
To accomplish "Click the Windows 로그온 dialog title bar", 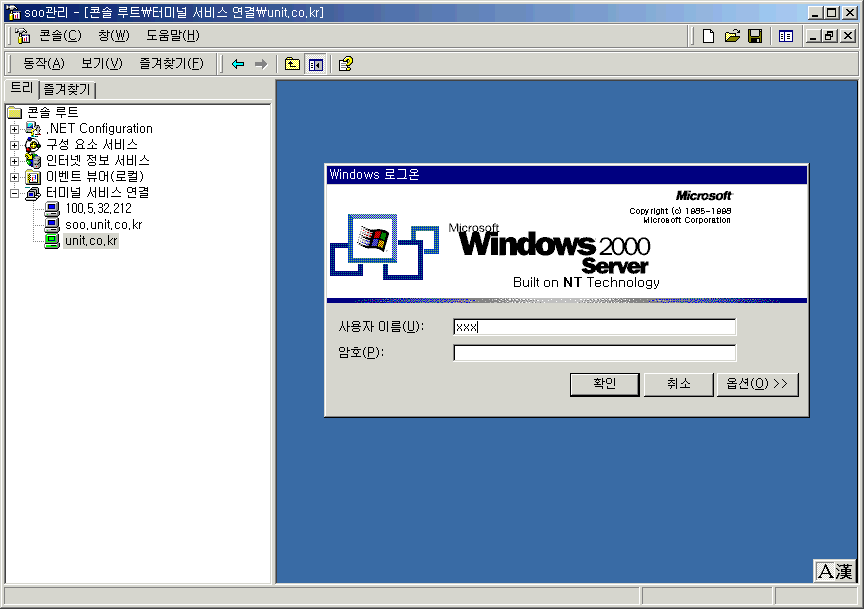I will coord(567,175).
